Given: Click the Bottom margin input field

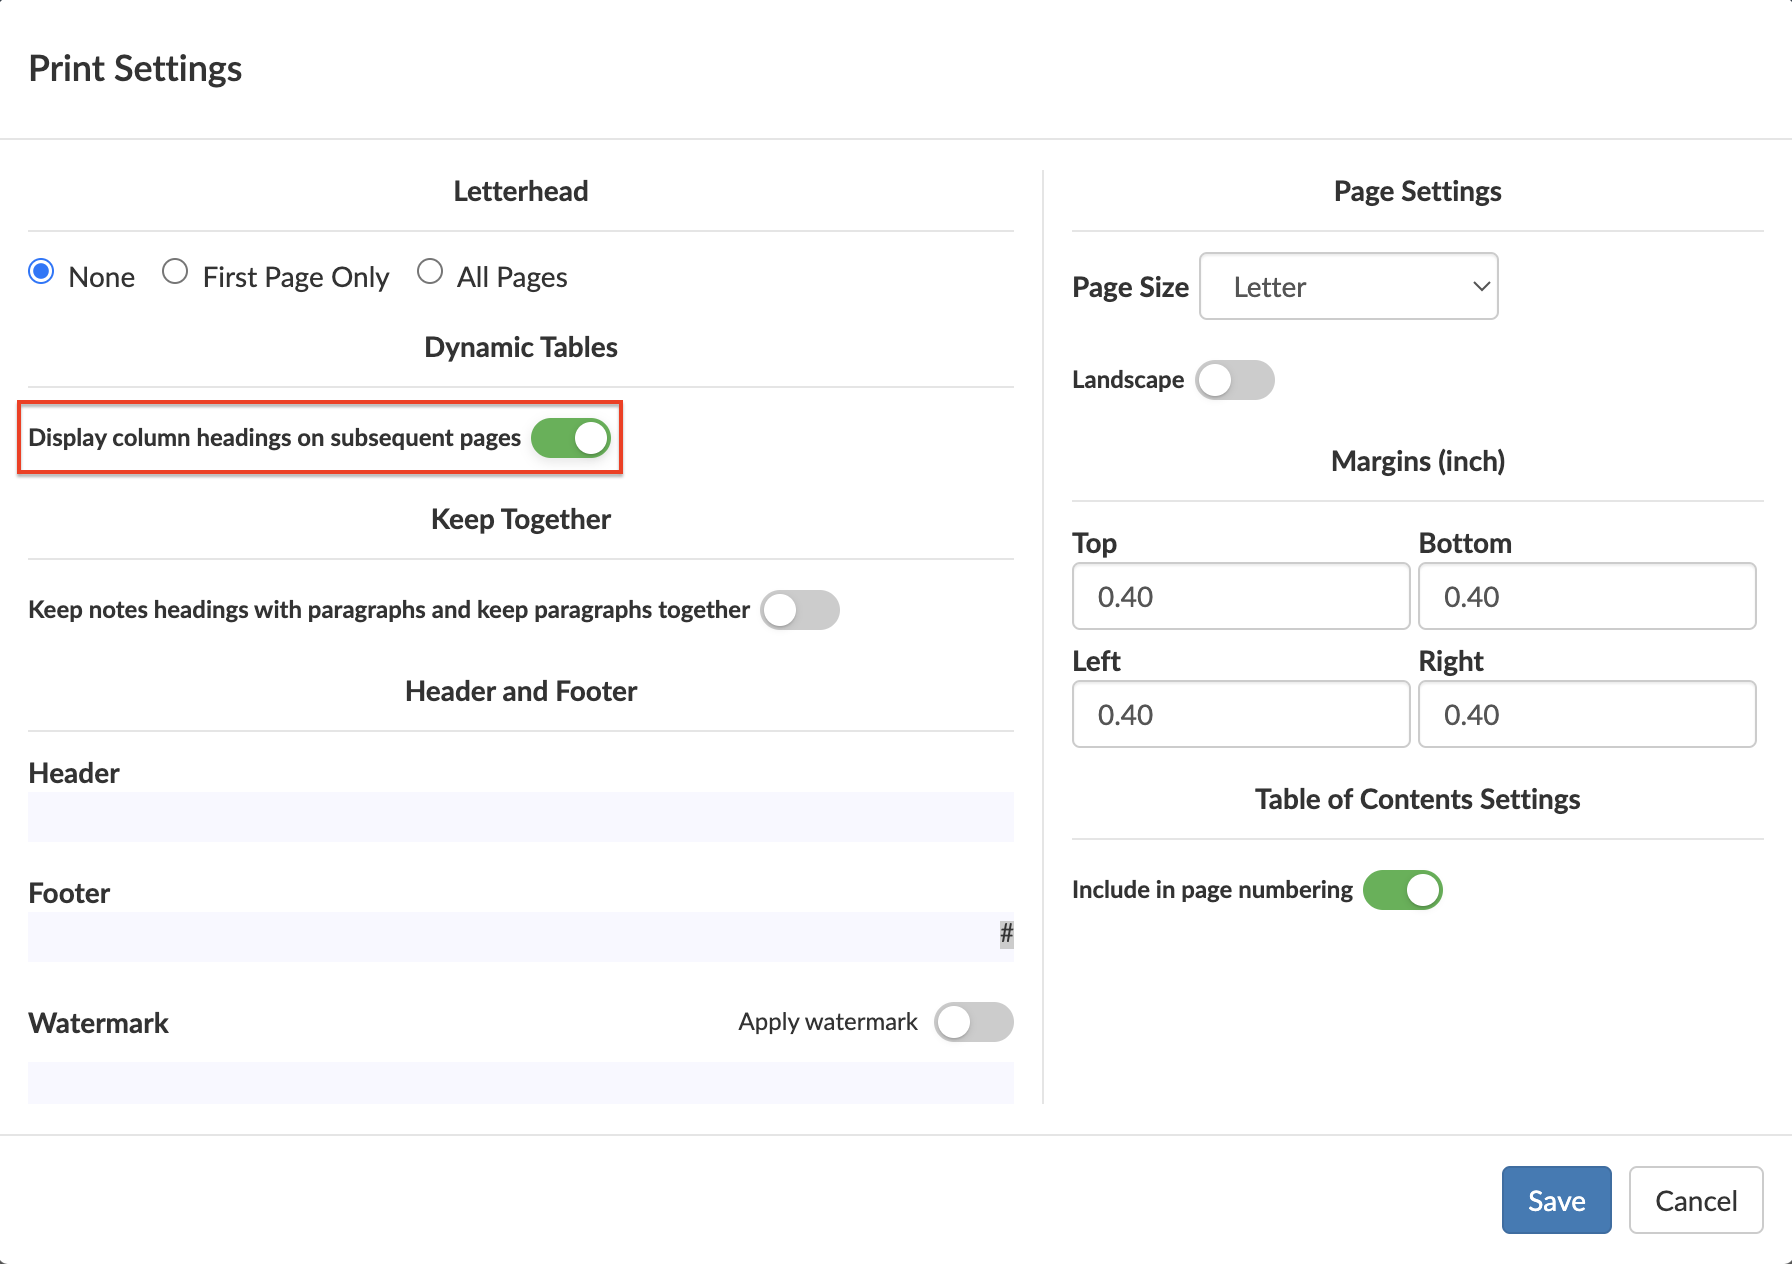Looking at the screenshot, I should click(x=1586, y=597).
